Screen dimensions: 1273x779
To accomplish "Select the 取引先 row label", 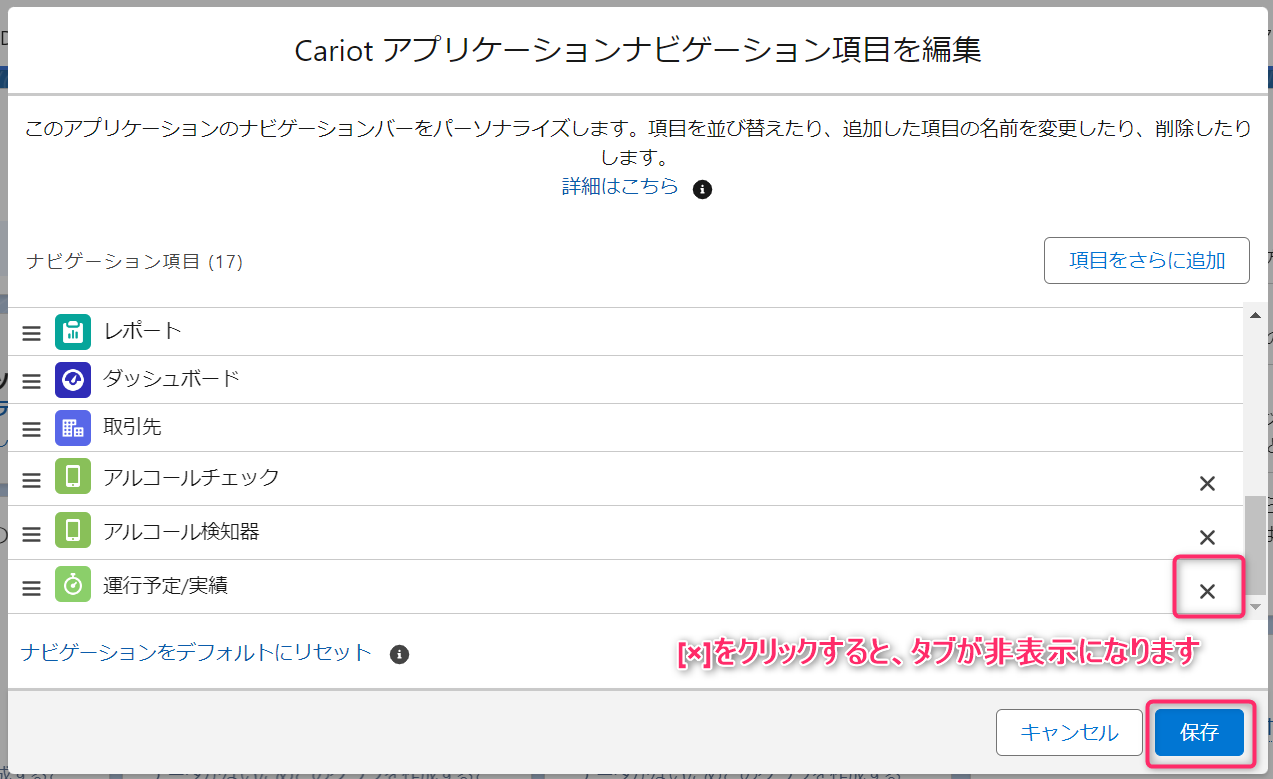I will click(x=132, y=427).
